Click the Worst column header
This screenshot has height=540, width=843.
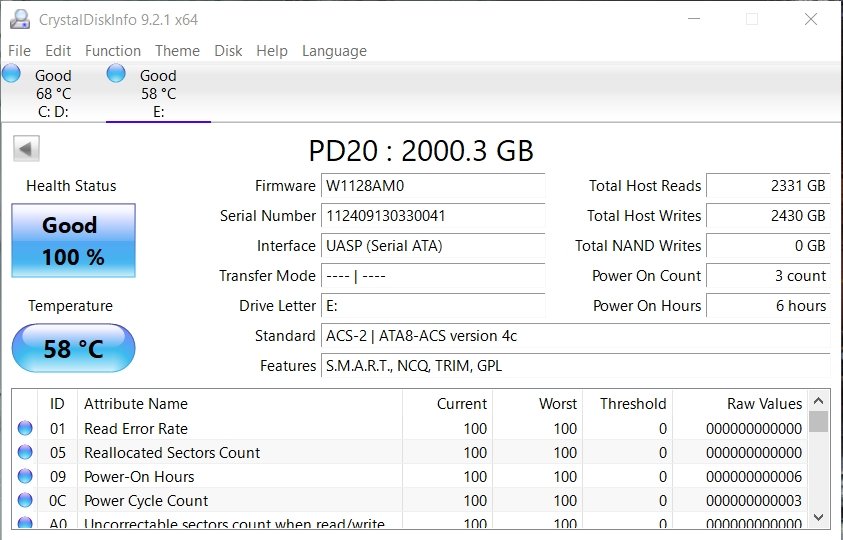pos(537,403)
